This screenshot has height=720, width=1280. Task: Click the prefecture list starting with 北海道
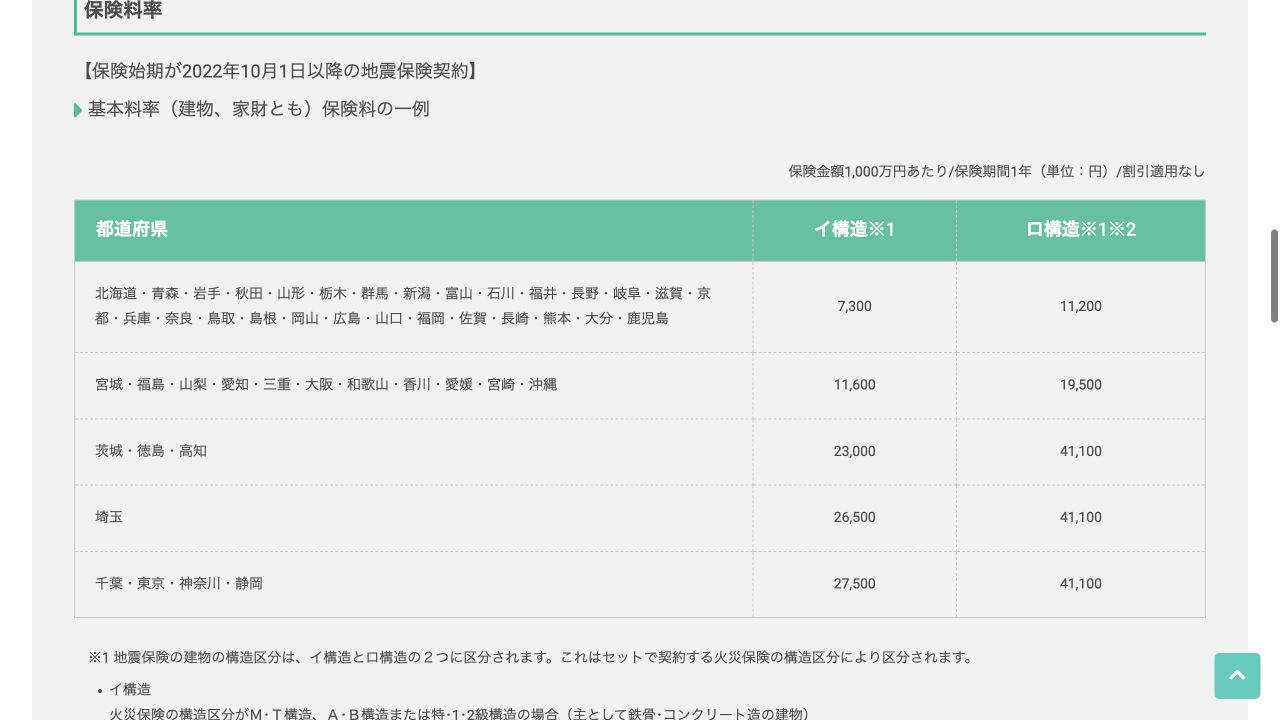pyautogui.click(x=403, y=306)
